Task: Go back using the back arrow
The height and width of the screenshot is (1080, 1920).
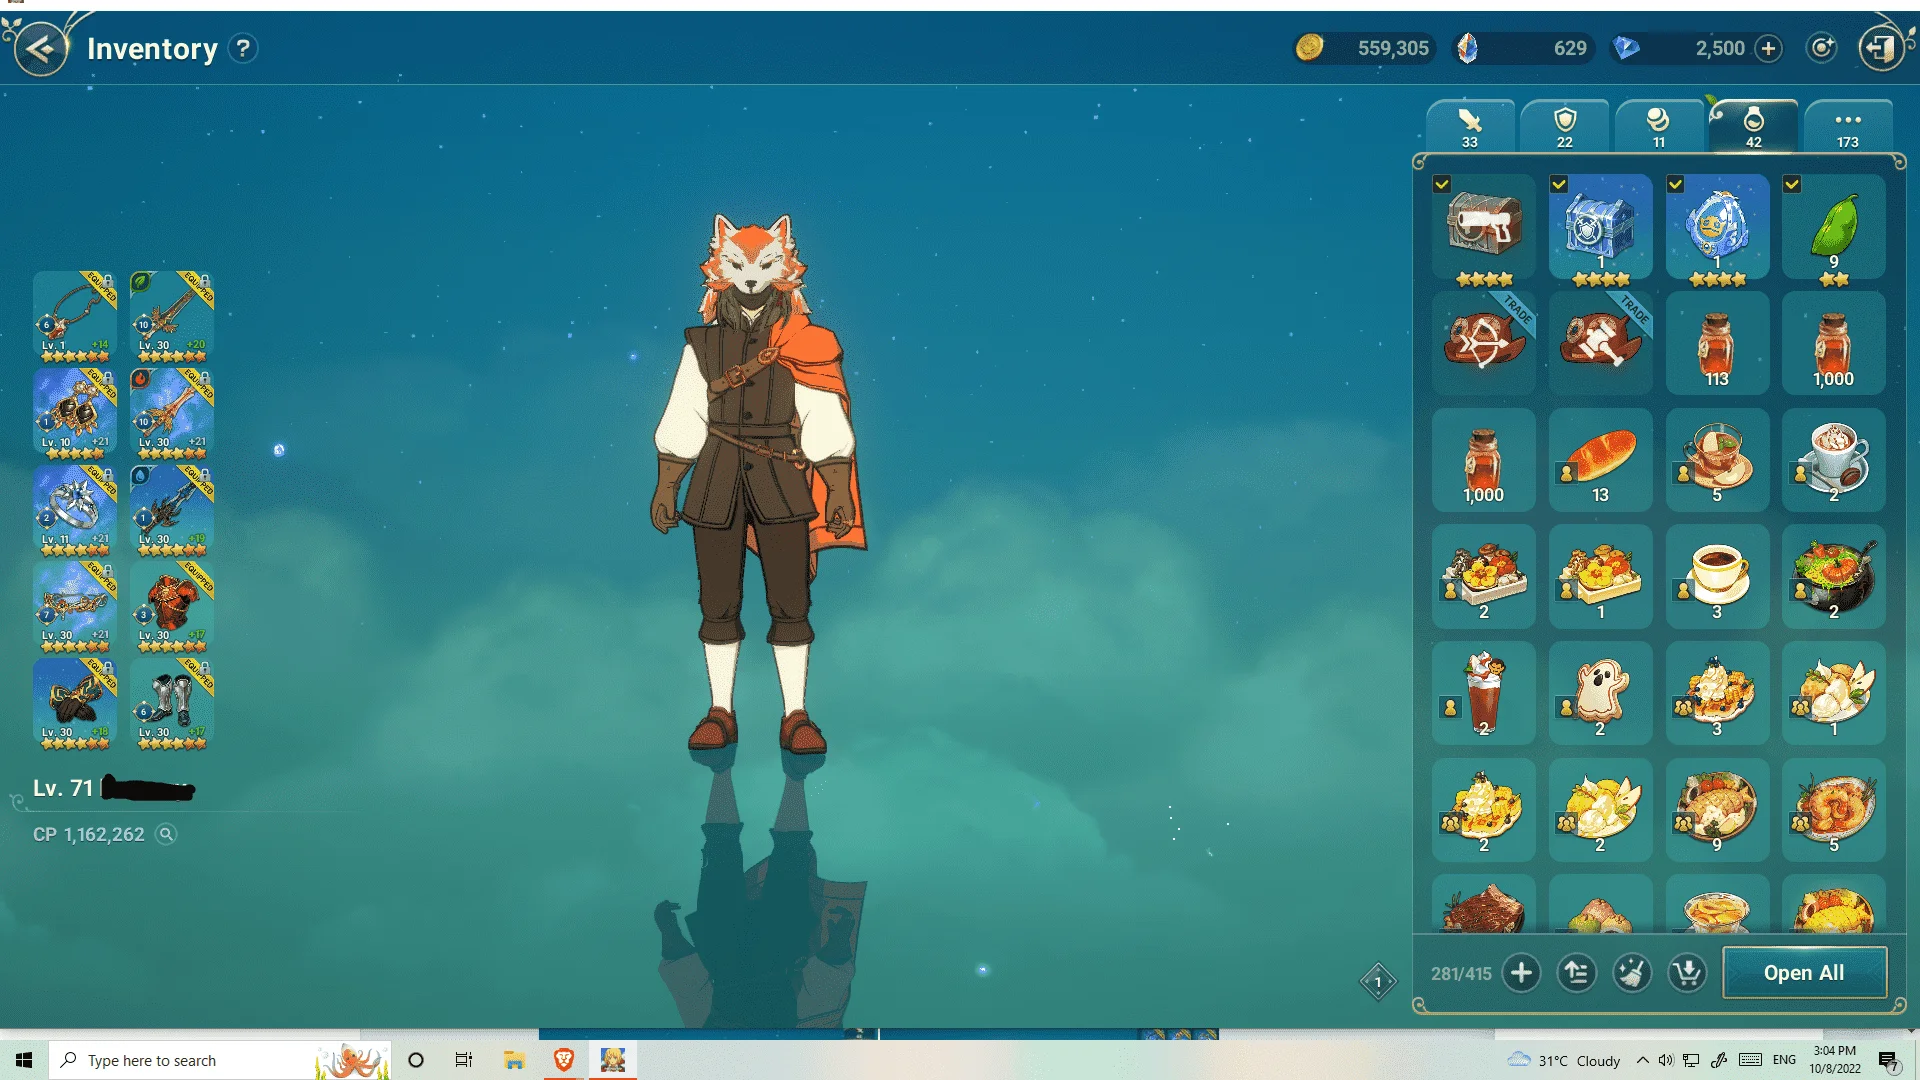Action: (40, 48)
